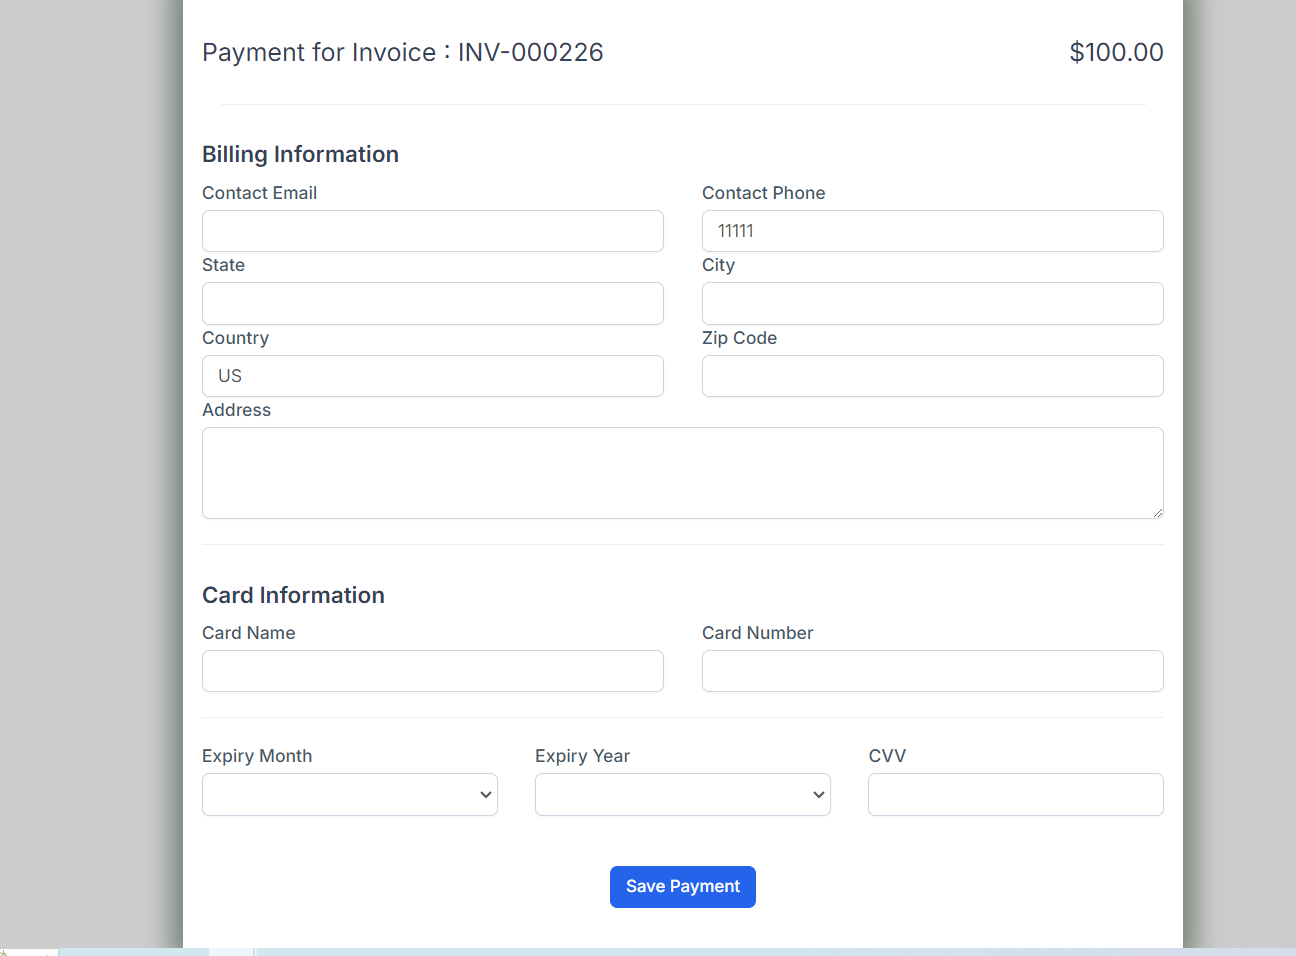Screen dimensions: 1296x956
Task: Select the Card Number input box
Action: point(932,671)
